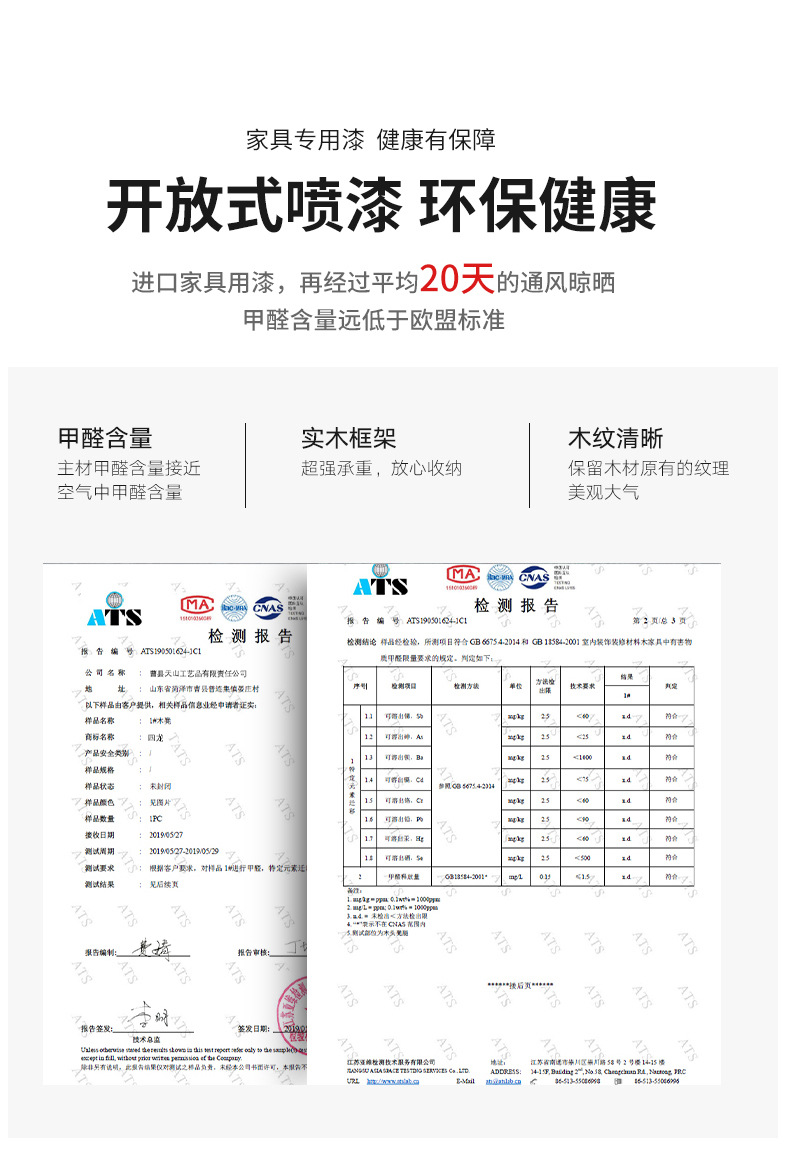Click JIANGSU ASIA SPACE TESTING SERVICES footer text
The image size is (790, 1172).
click(x=407, y=1071)
